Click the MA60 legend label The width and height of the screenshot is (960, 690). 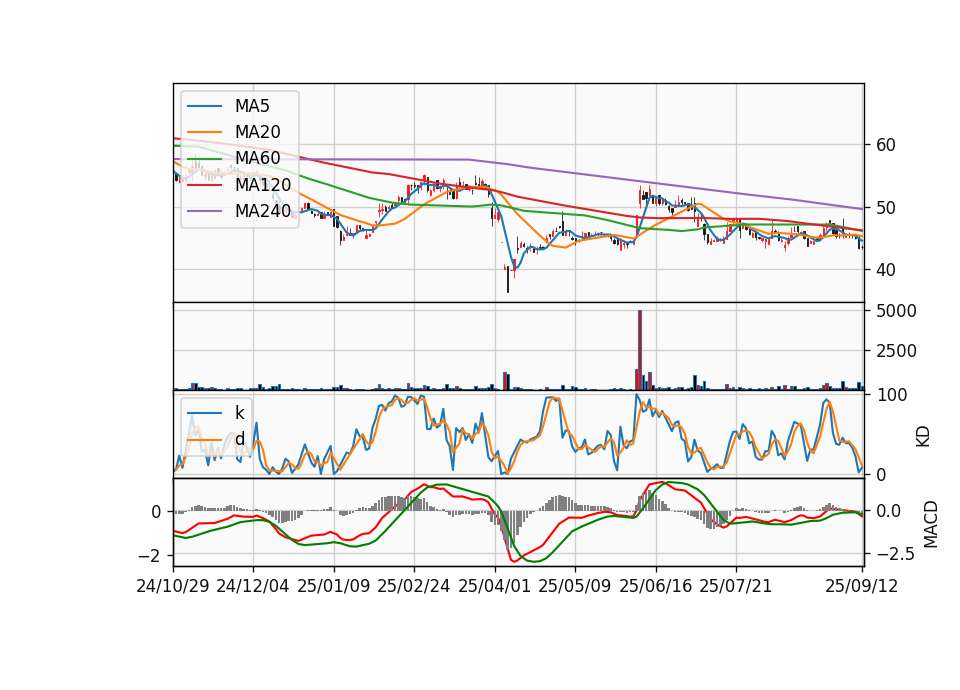coord(257,159)
